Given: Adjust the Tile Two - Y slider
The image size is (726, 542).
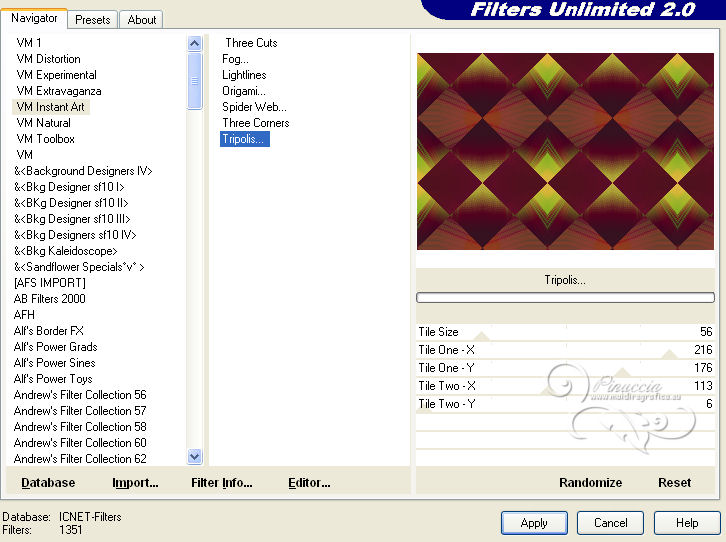Looking at the screenshot, I should 565,404.
